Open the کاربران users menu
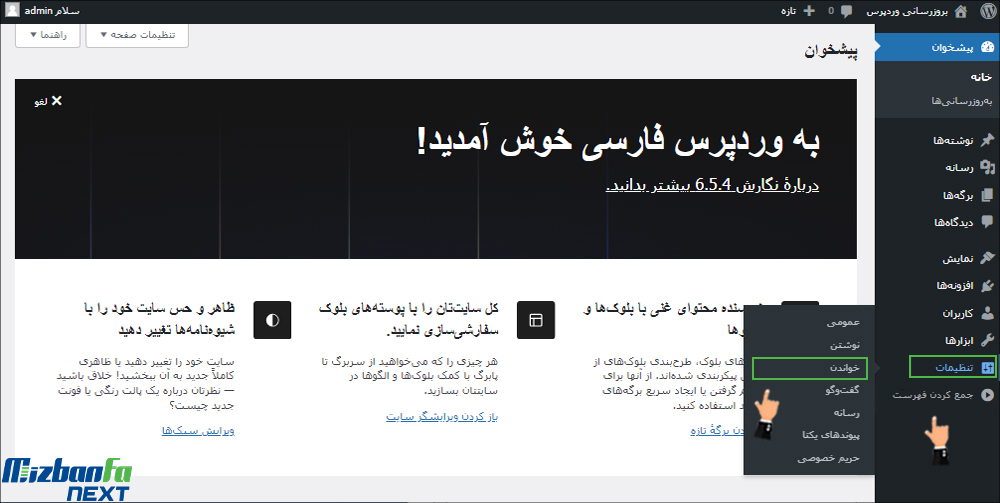Screen dimensions: 1000x503 tap(938, 313)
